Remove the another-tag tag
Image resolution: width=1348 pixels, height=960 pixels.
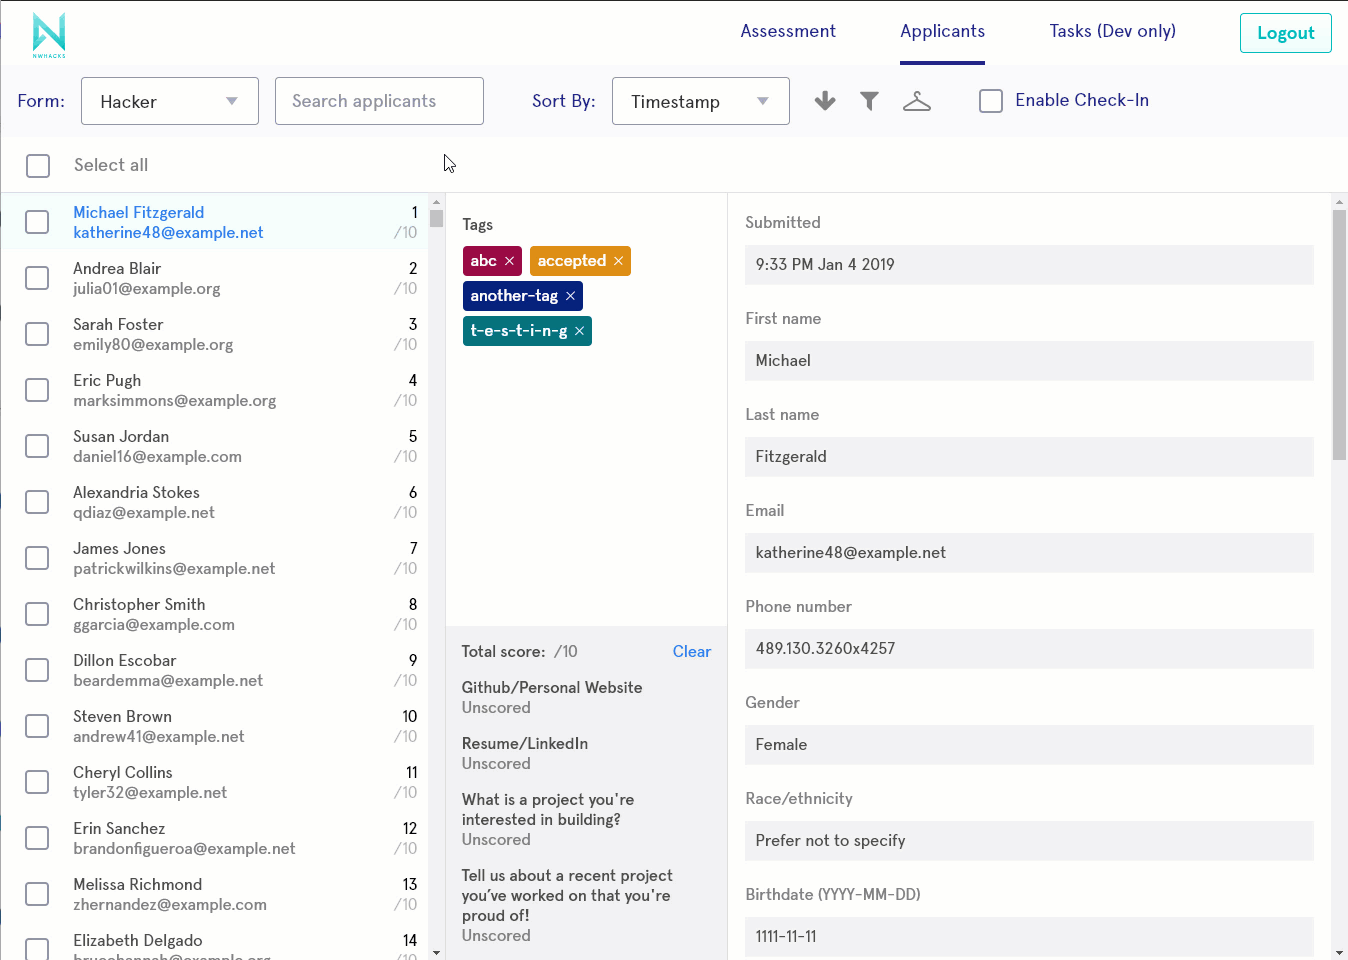(x=570, y=296)
